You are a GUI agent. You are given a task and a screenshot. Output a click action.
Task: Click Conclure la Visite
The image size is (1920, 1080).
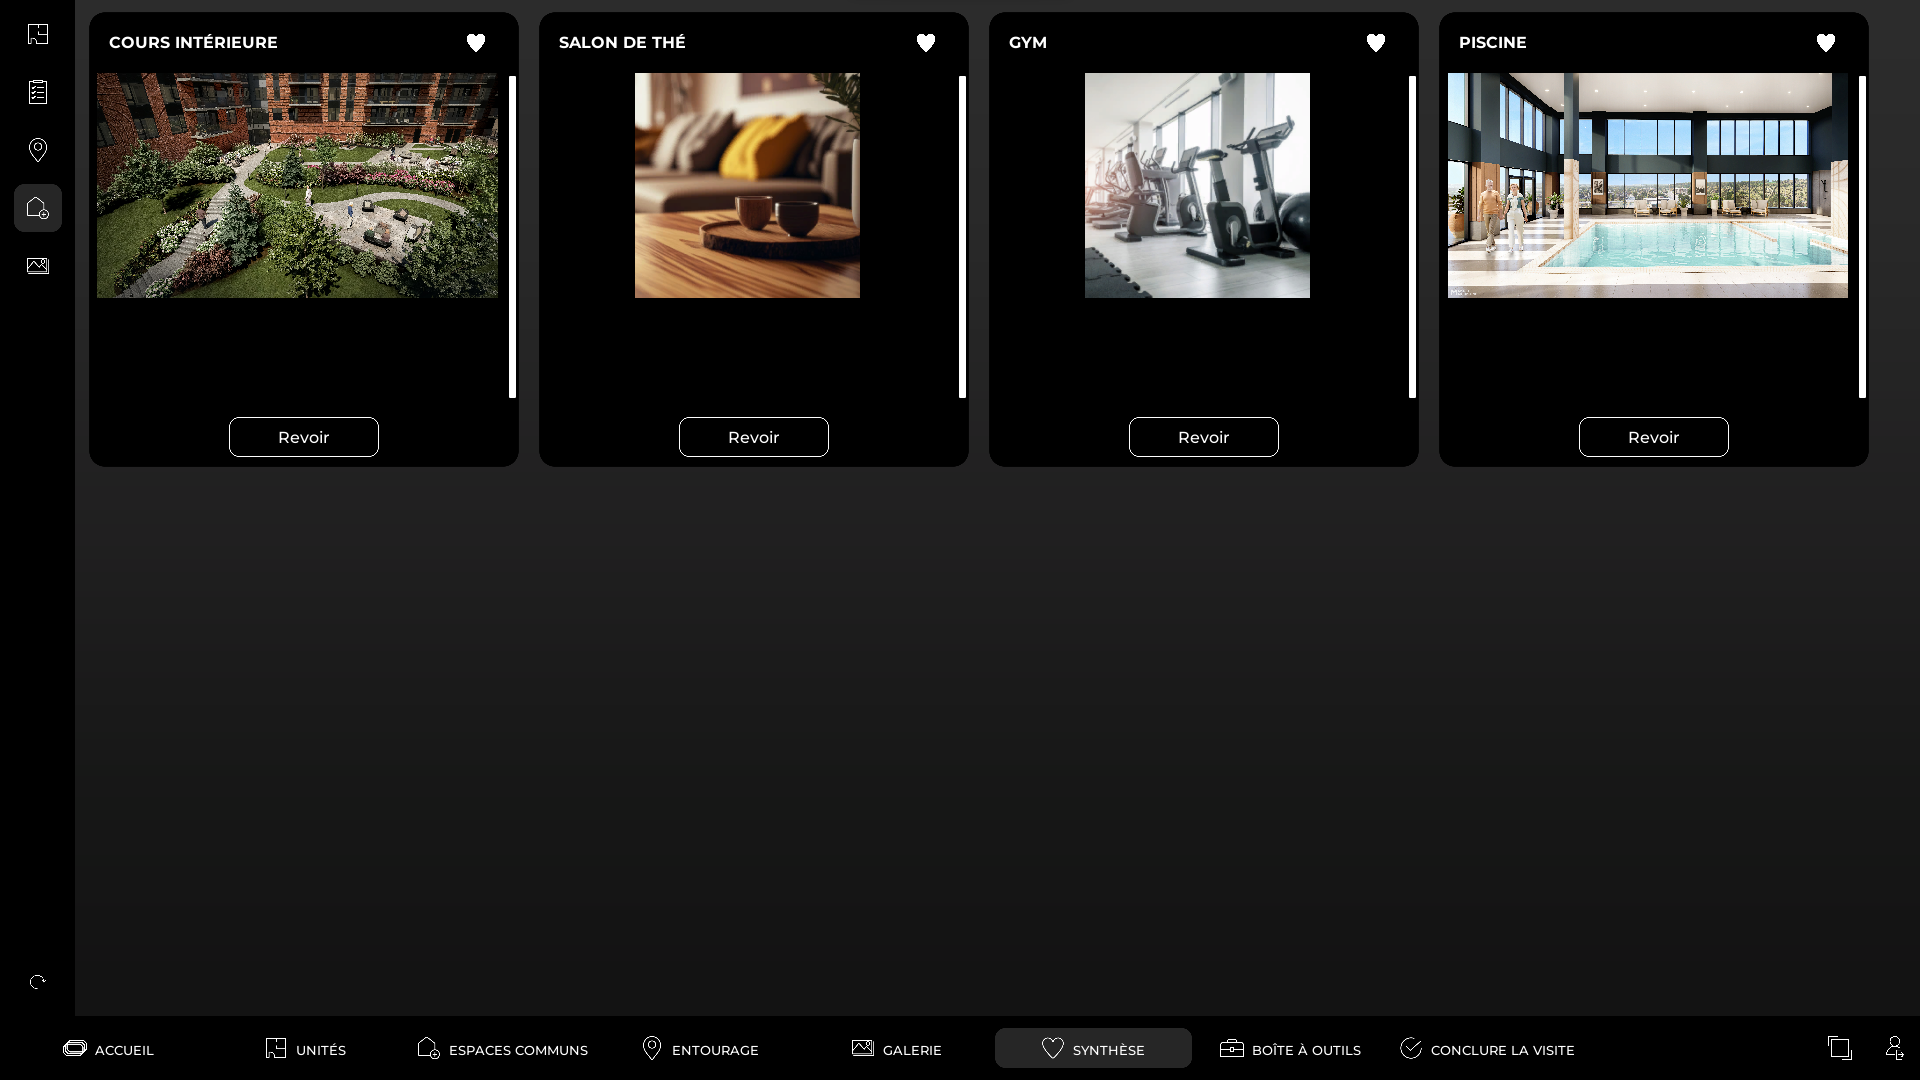[1488, 1049]
